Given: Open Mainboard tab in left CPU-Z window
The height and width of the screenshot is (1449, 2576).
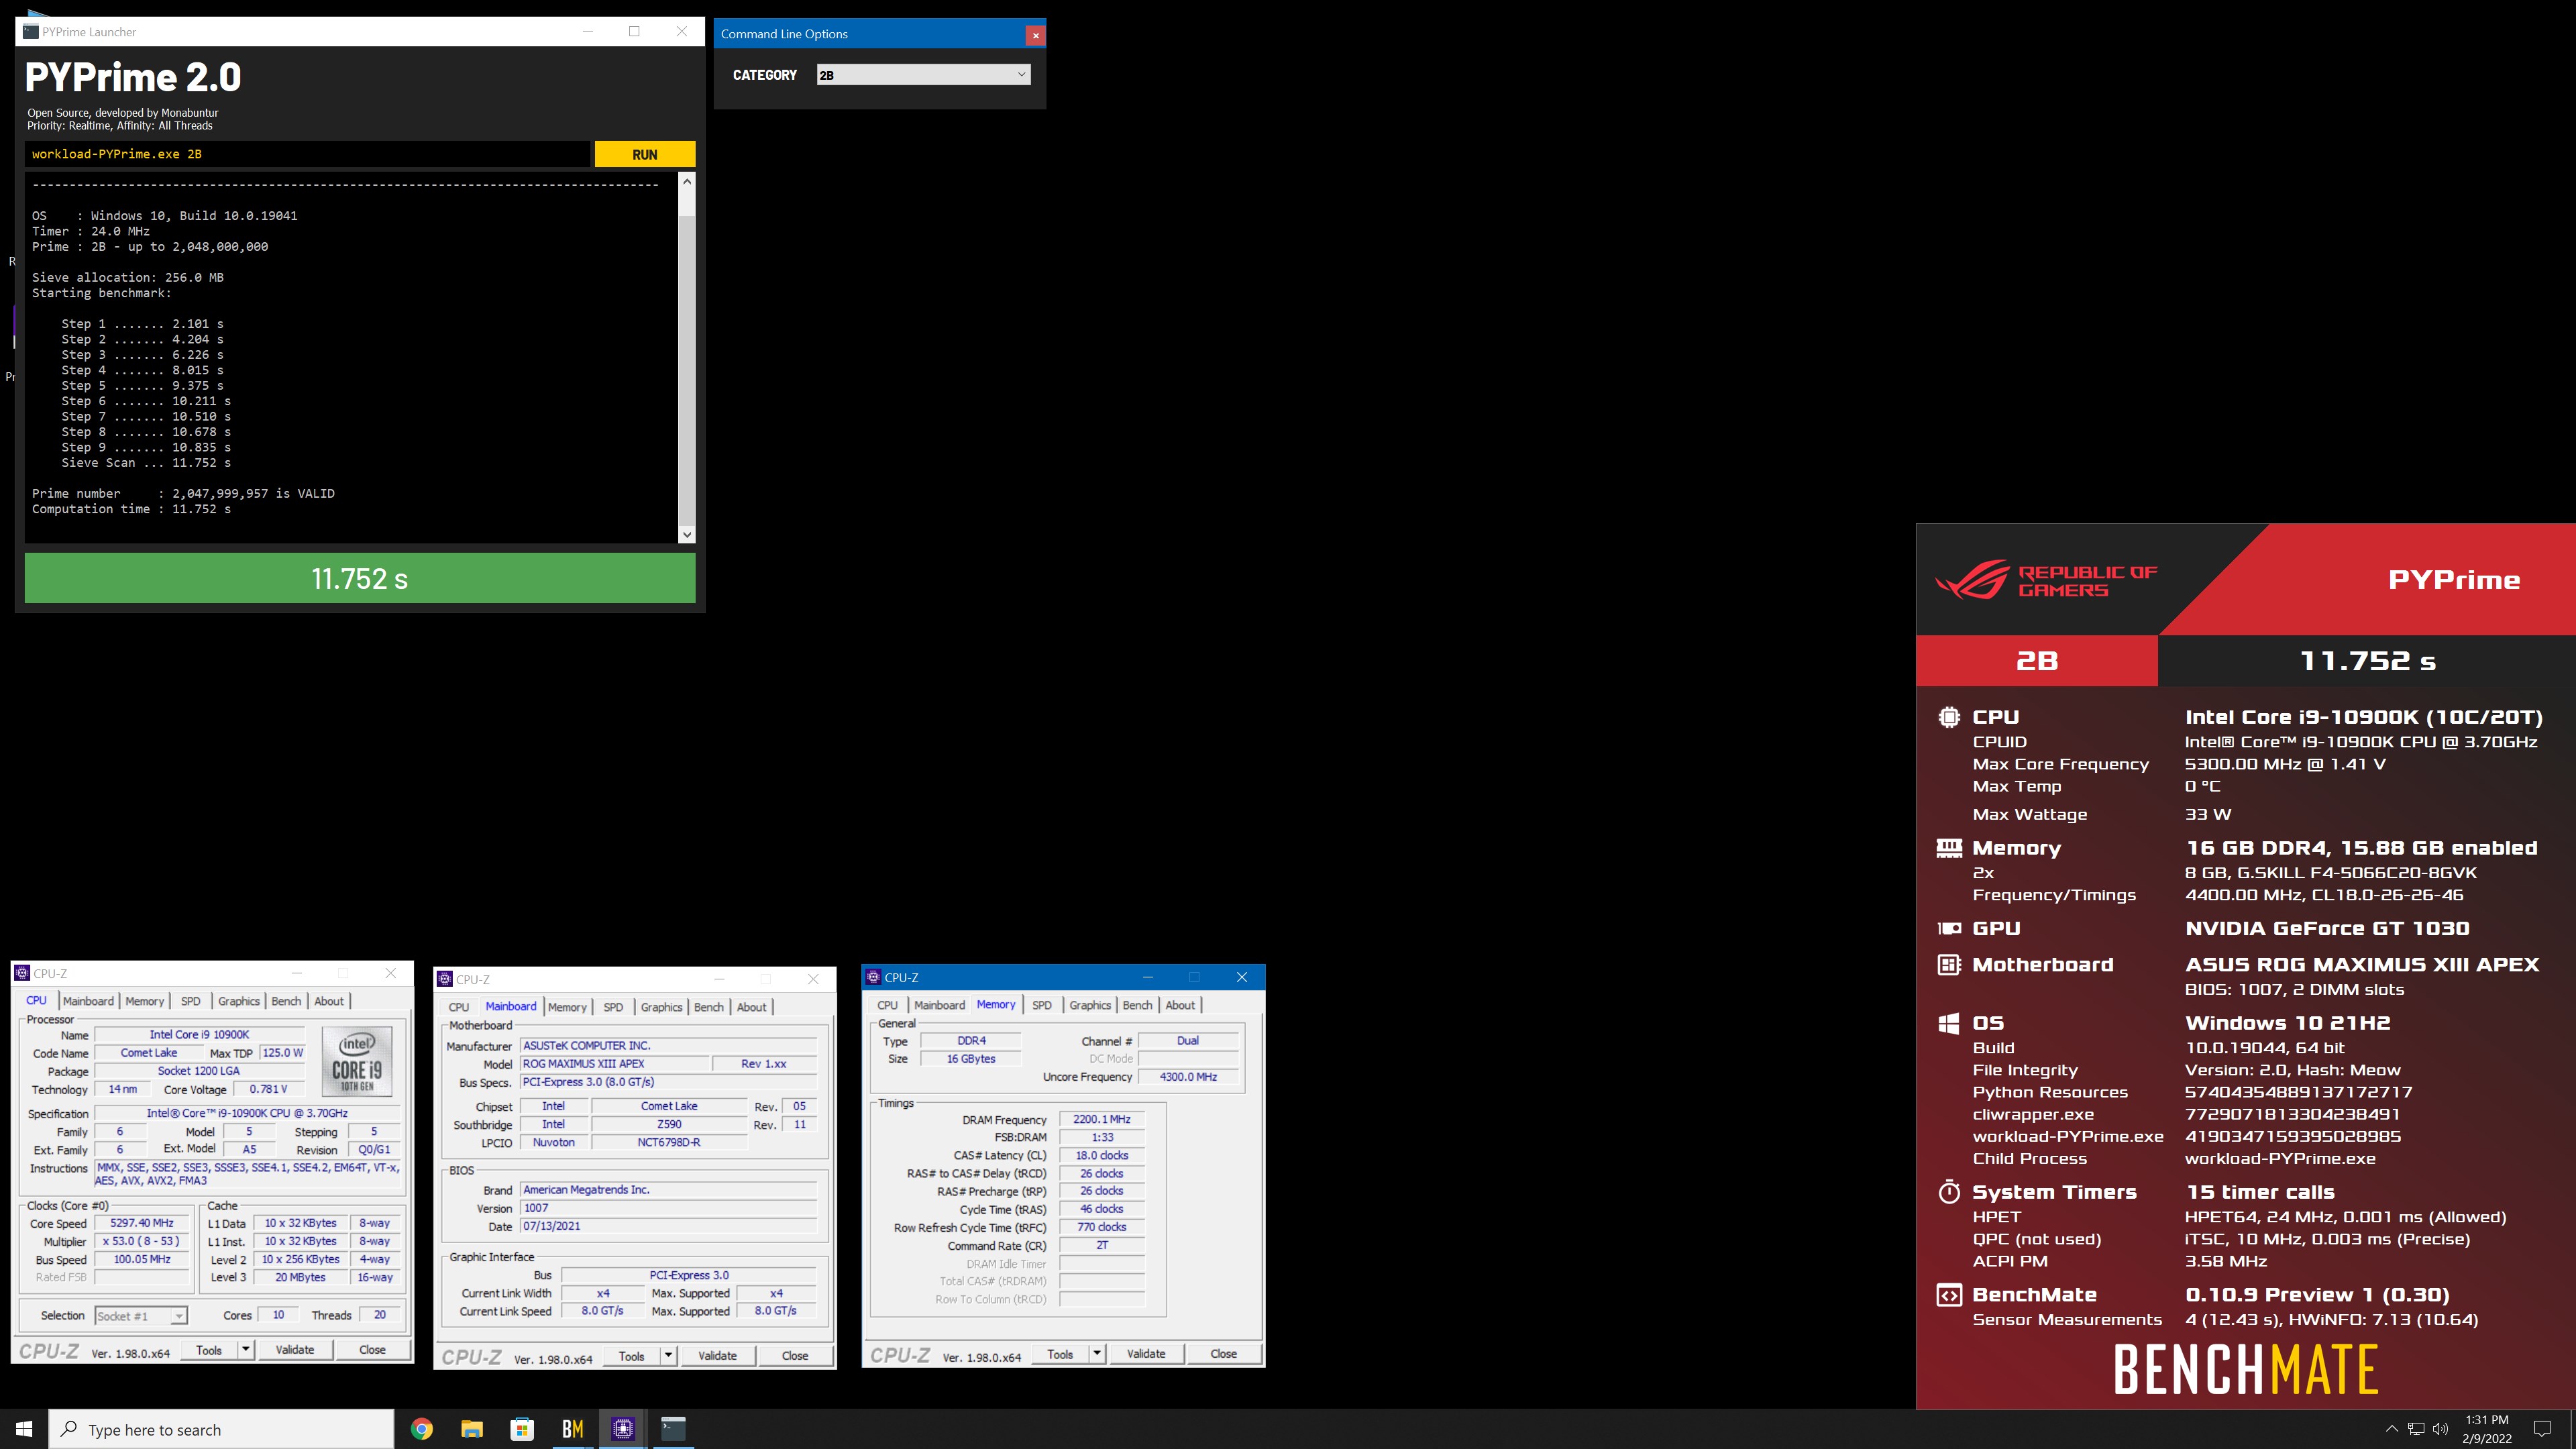Looking at the screenshot, I should click(x=88, y=1001).
